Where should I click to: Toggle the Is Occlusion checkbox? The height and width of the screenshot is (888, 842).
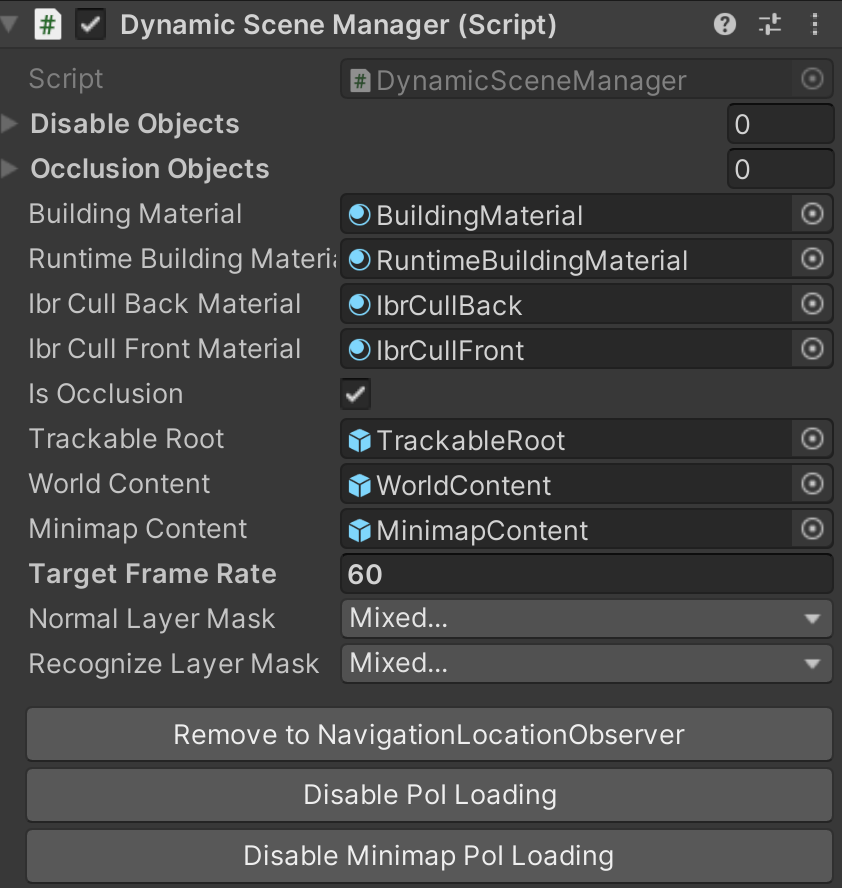point(356,394)
